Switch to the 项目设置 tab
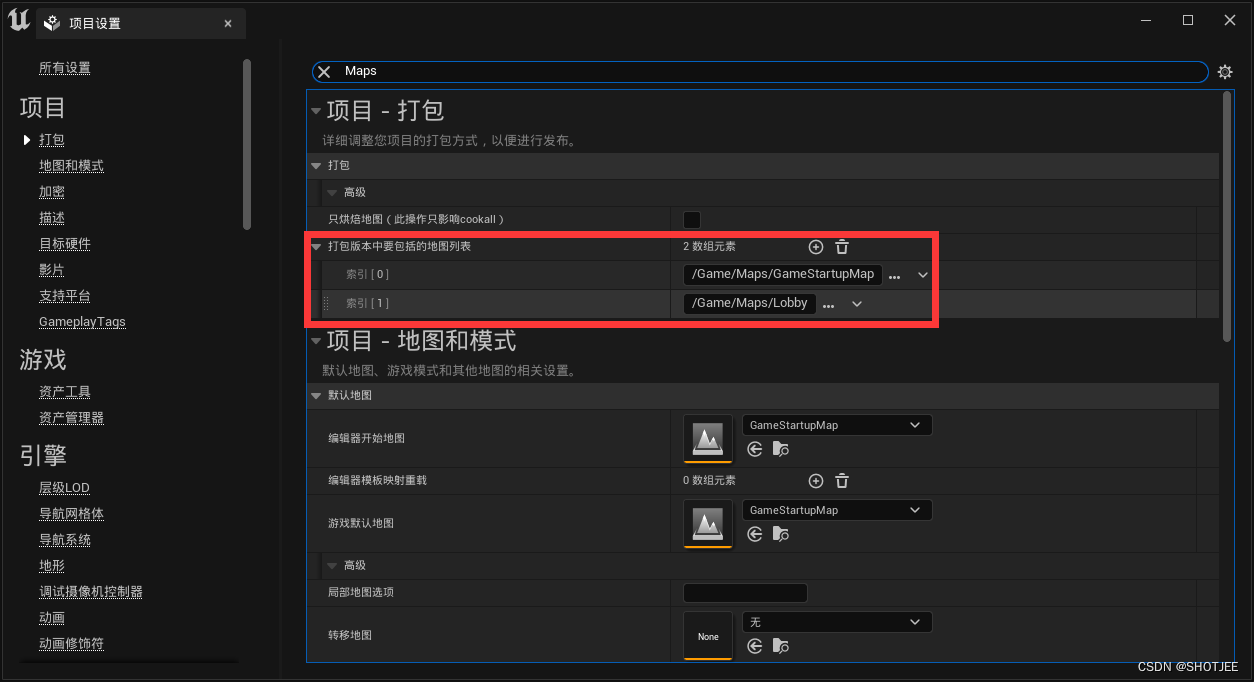 pos(130,22)
